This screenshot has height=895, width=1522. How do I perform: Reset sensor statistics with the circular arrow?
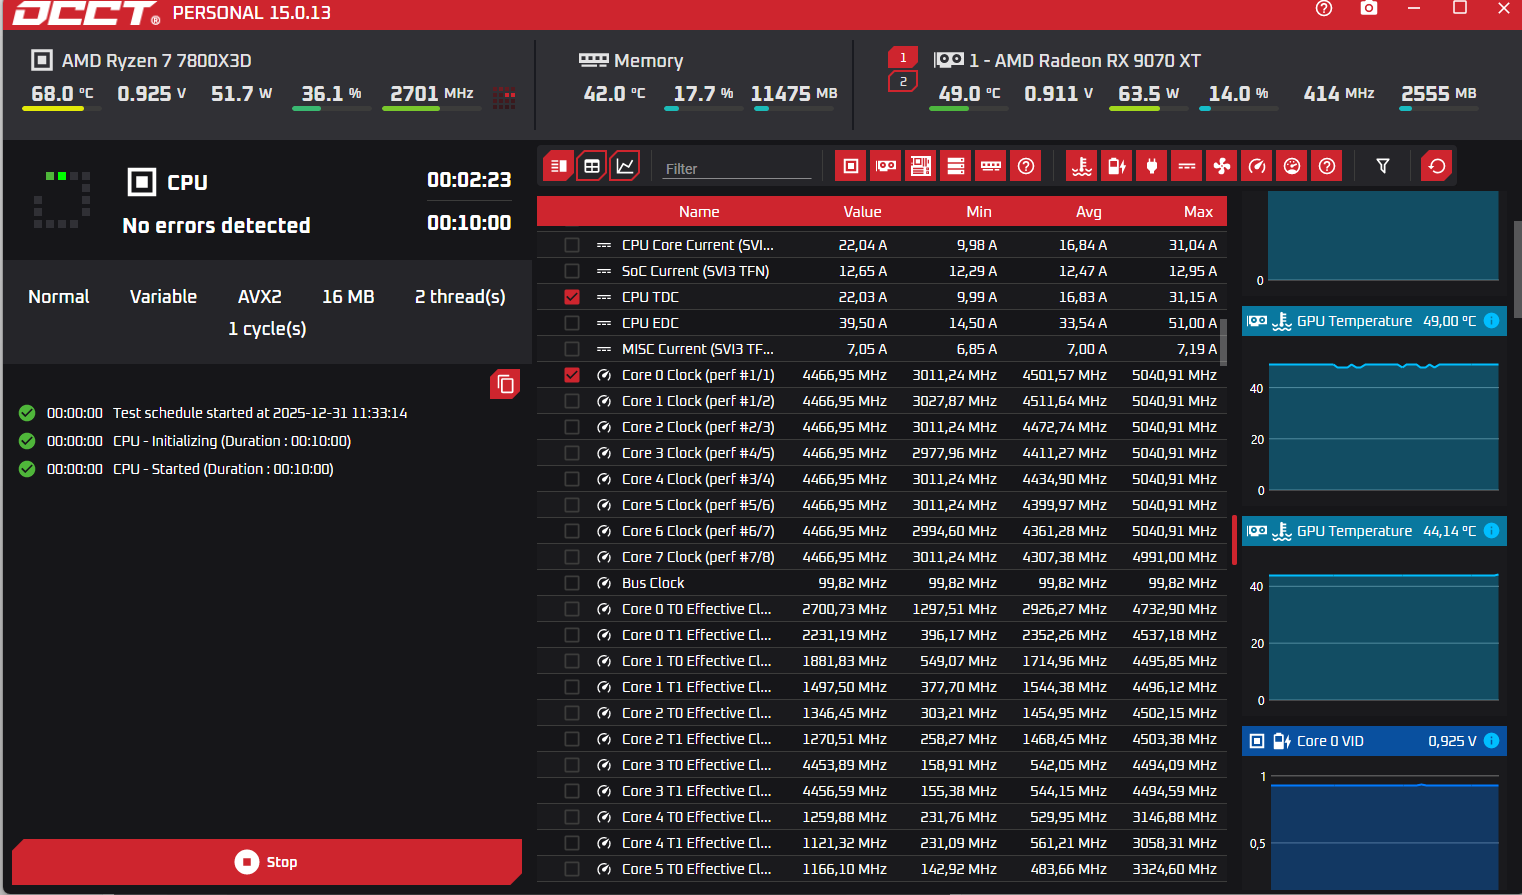pyautogui.click(x=1437, y=166)
